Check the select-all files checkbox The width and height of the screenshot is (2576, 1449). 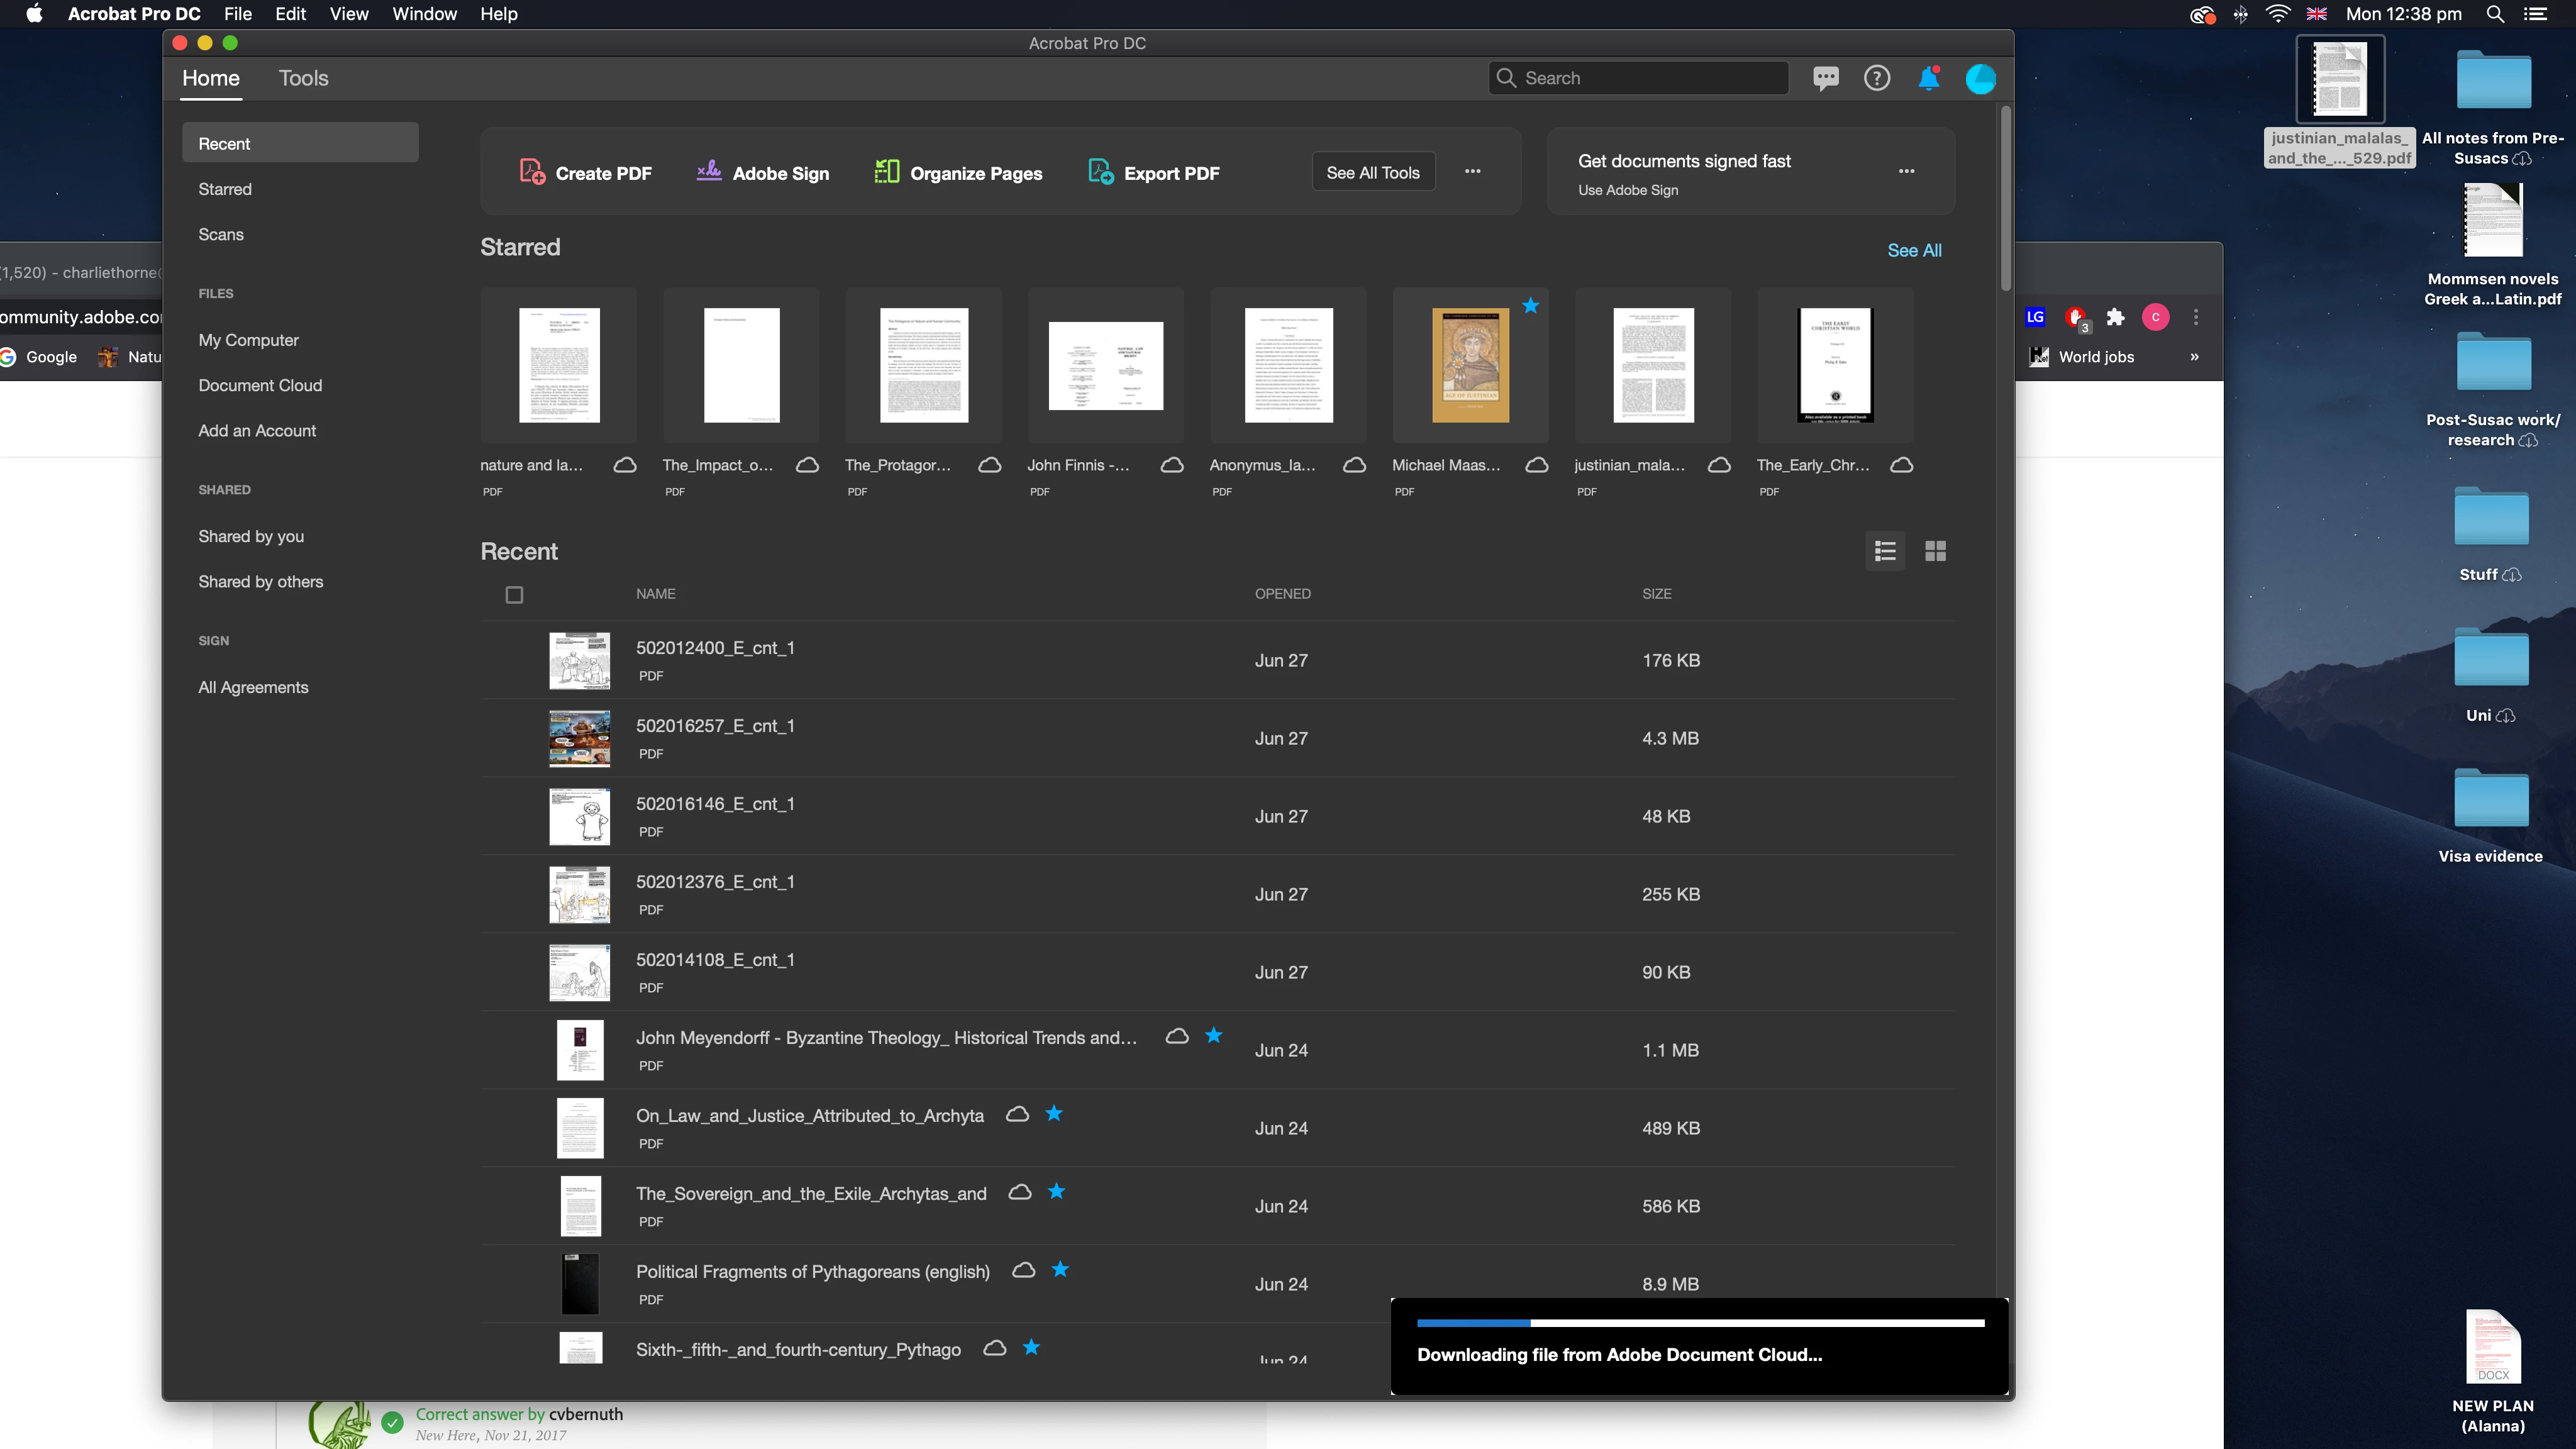tap(514, 595)
